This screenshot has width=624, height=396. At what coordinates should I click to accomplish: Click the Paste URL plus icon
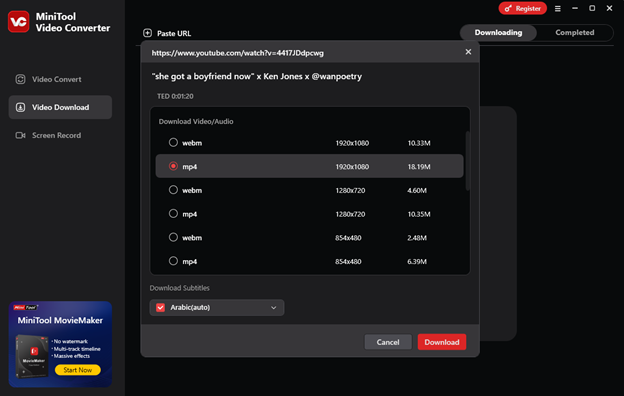148,33
